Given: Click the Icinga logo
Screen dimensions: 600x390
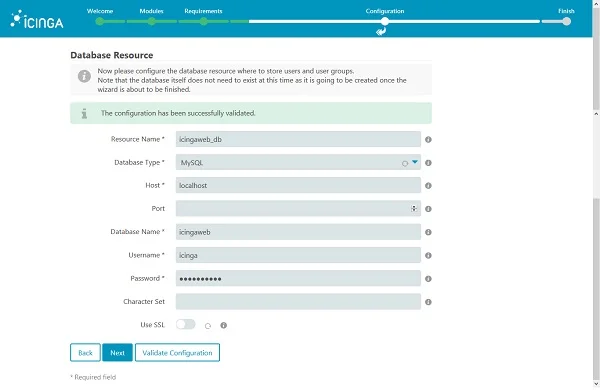Looking at the screenshot, I should click(x=37, y=20).
